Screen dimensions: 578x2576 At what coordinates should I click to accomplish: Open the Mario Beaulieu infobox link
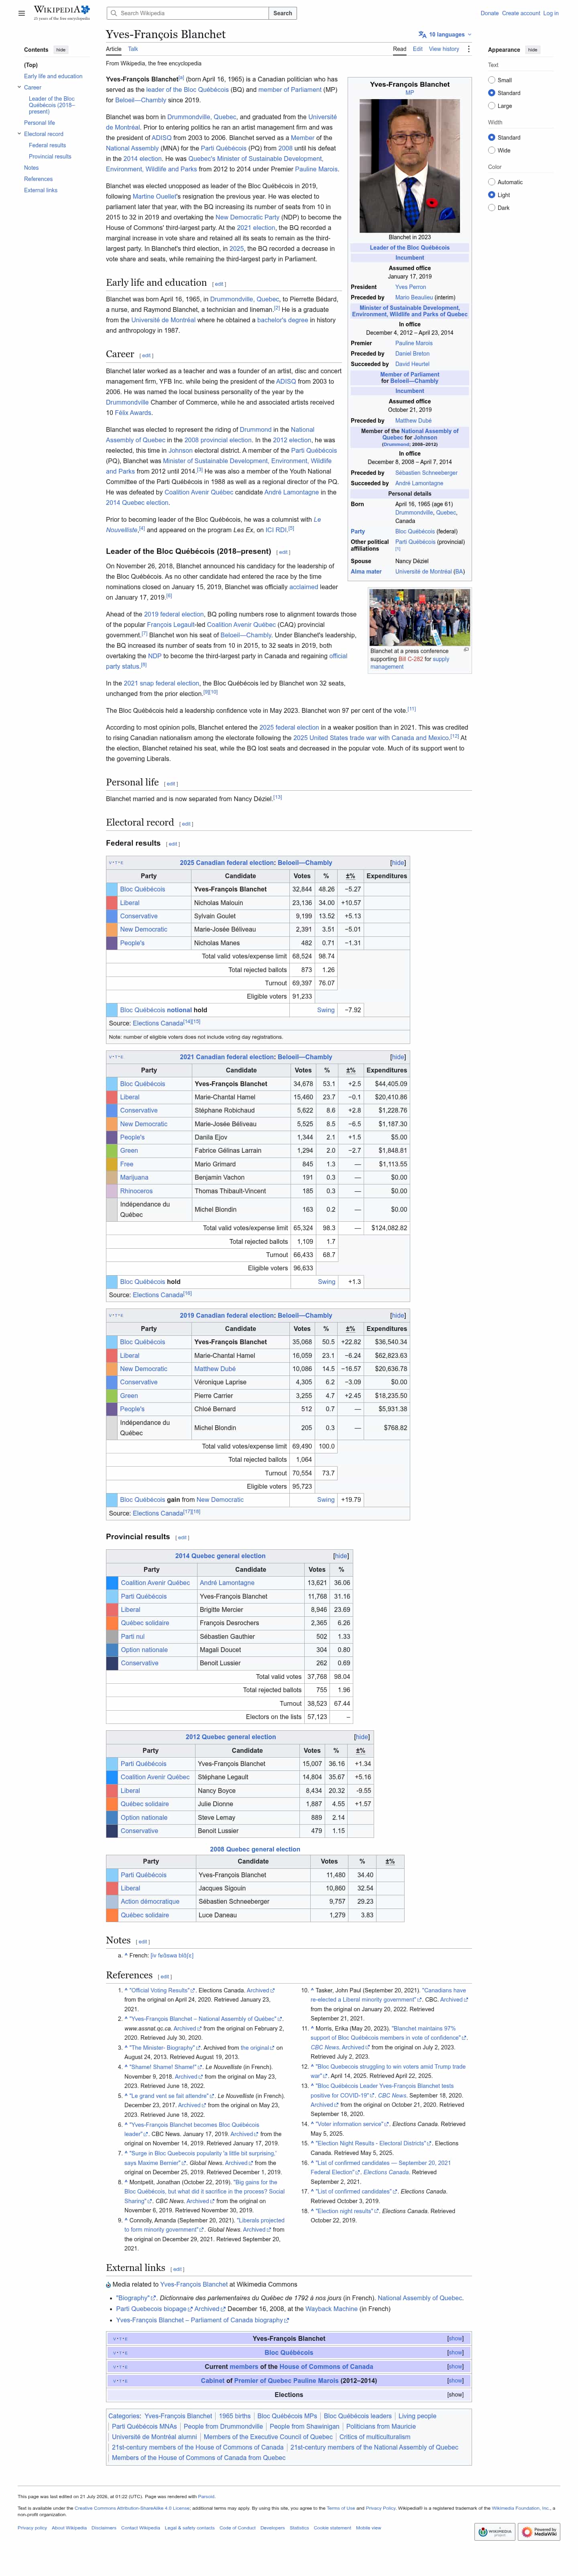coord(414,297)
